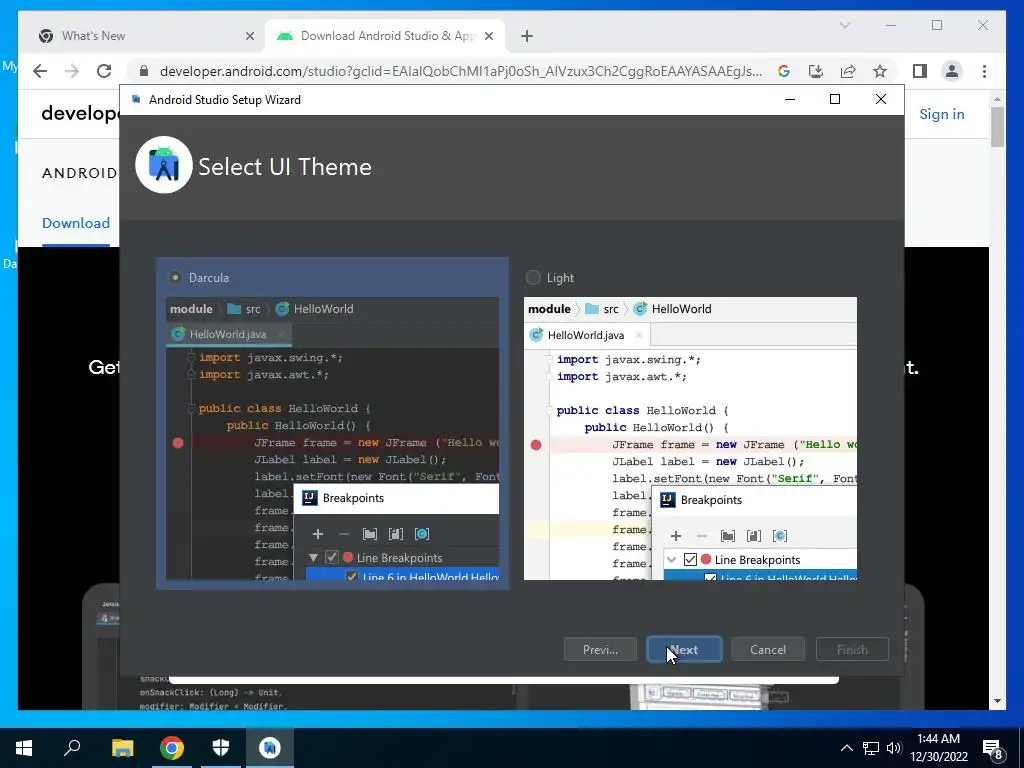
Task: Open a new Chrome tab
Action: pyautogui.click(x=527, y=37)
